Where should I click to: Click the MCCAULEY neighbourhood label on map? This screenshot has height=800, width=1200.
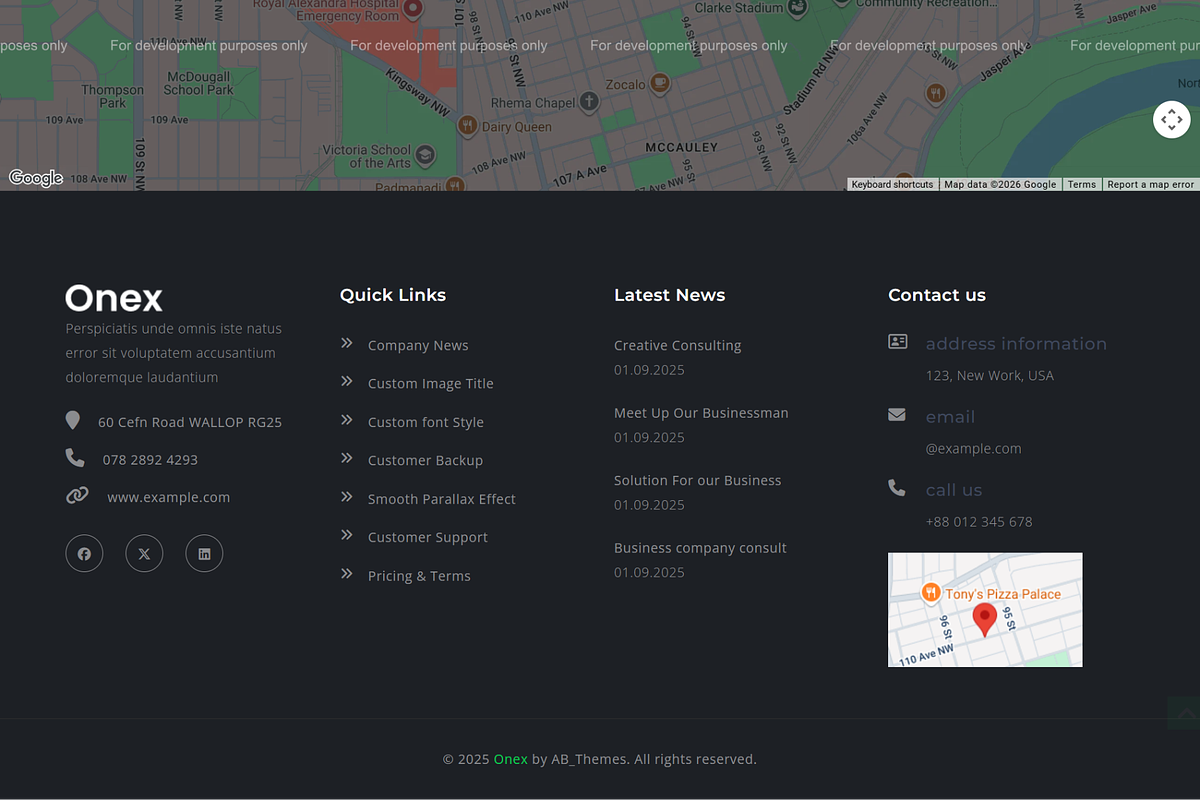pyautogui.click(x=681, y=147)
